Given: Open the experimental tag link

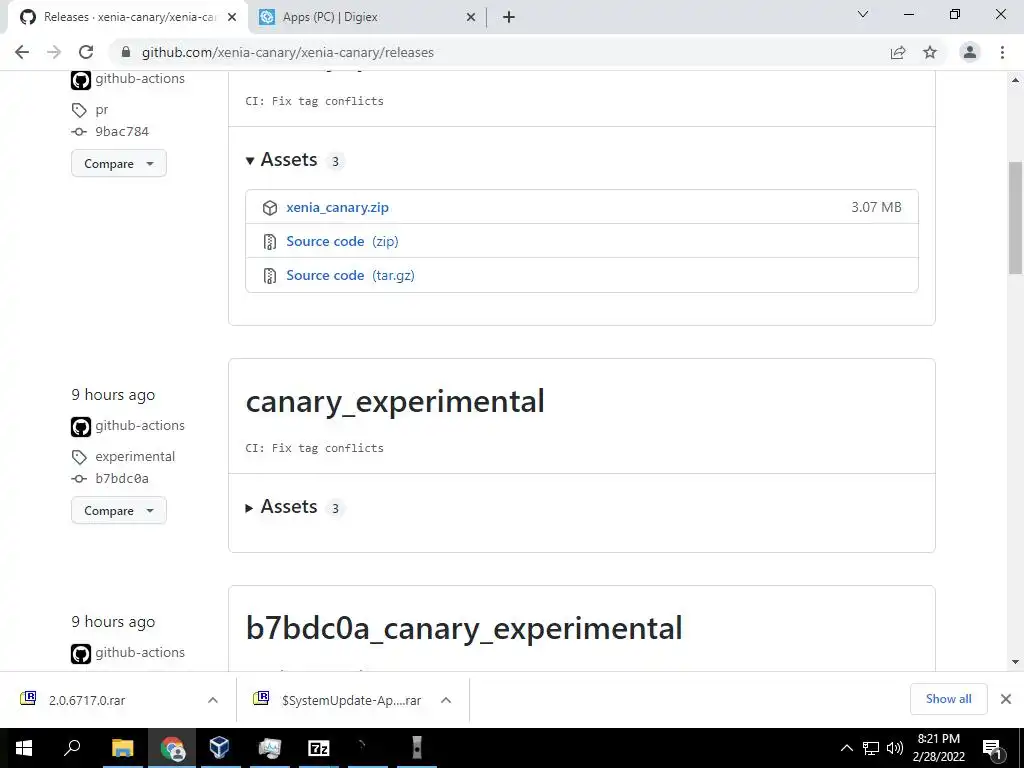Looking at the screenshot, I should coord(135,456).
